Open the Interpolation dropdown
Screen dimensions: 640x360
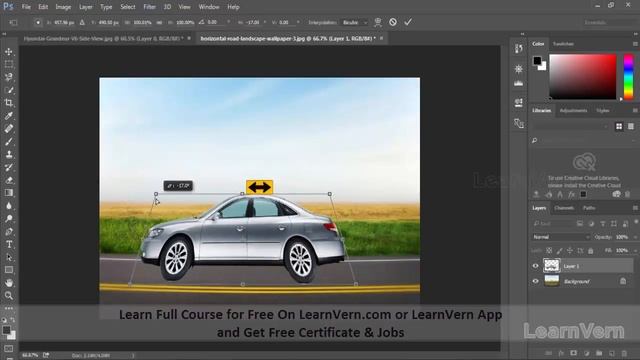(354, 22)
